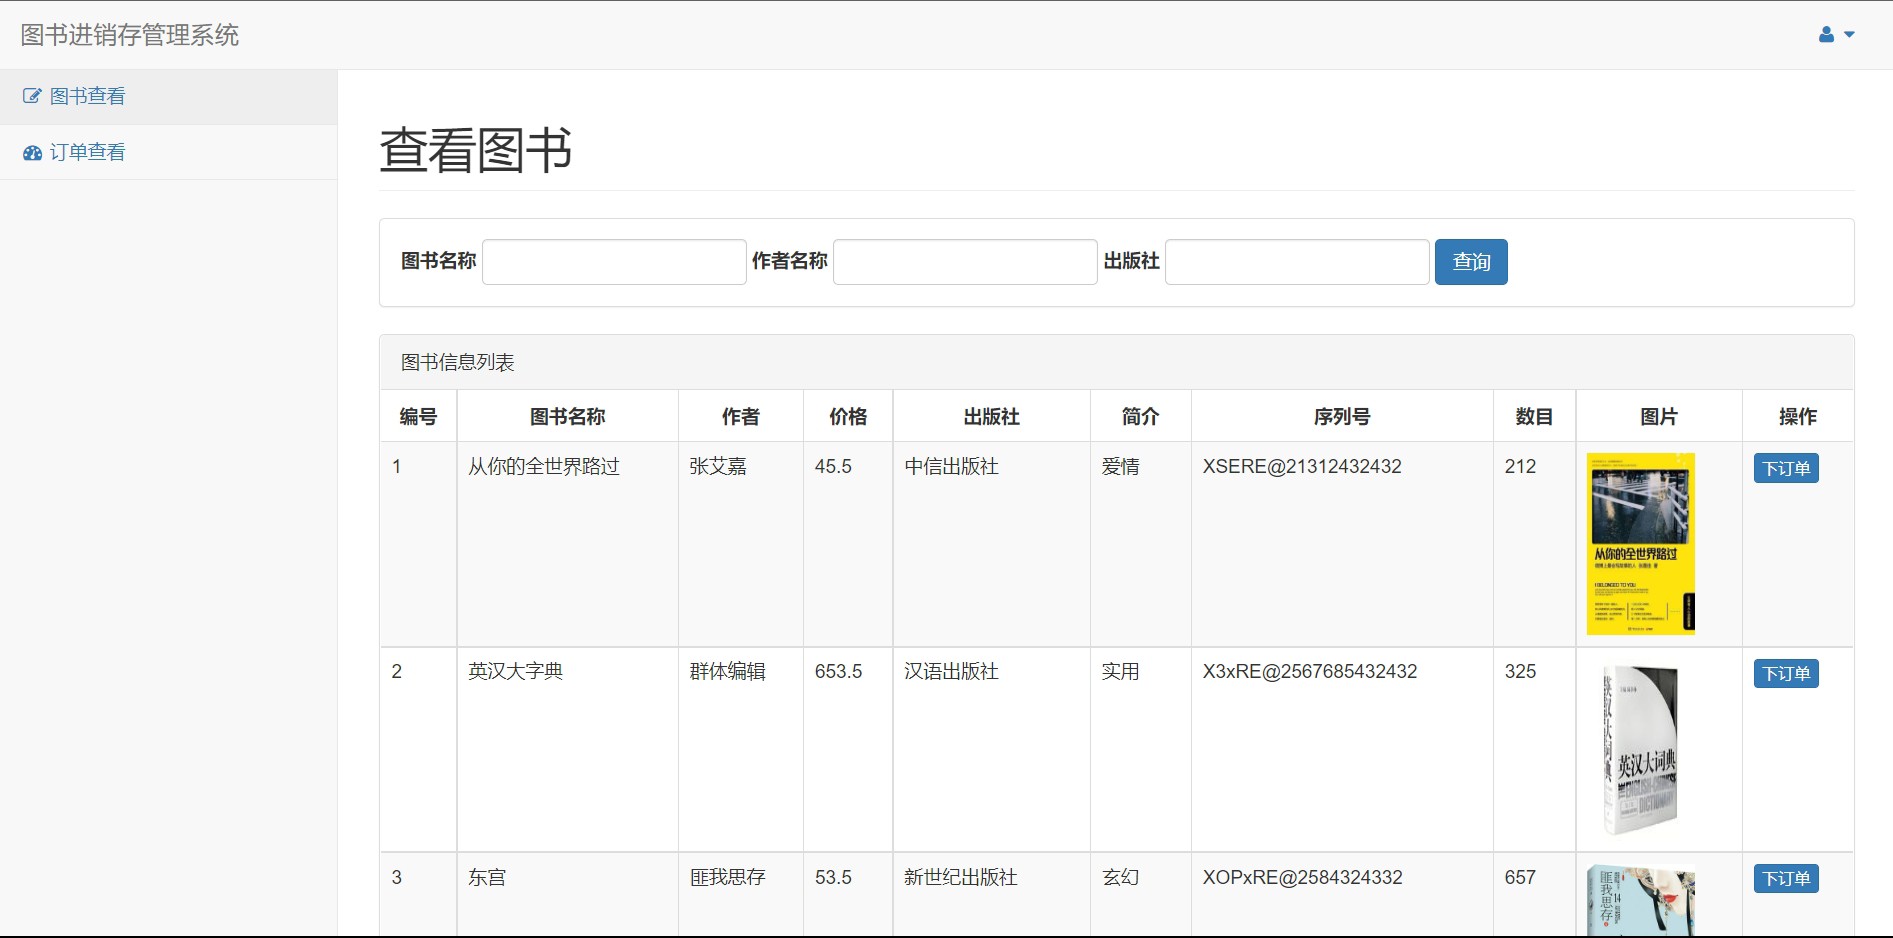Select serial number XSERE@21312432432
The width and height of the screenshot is (1893, 938).
click(x=1302, y=466)
